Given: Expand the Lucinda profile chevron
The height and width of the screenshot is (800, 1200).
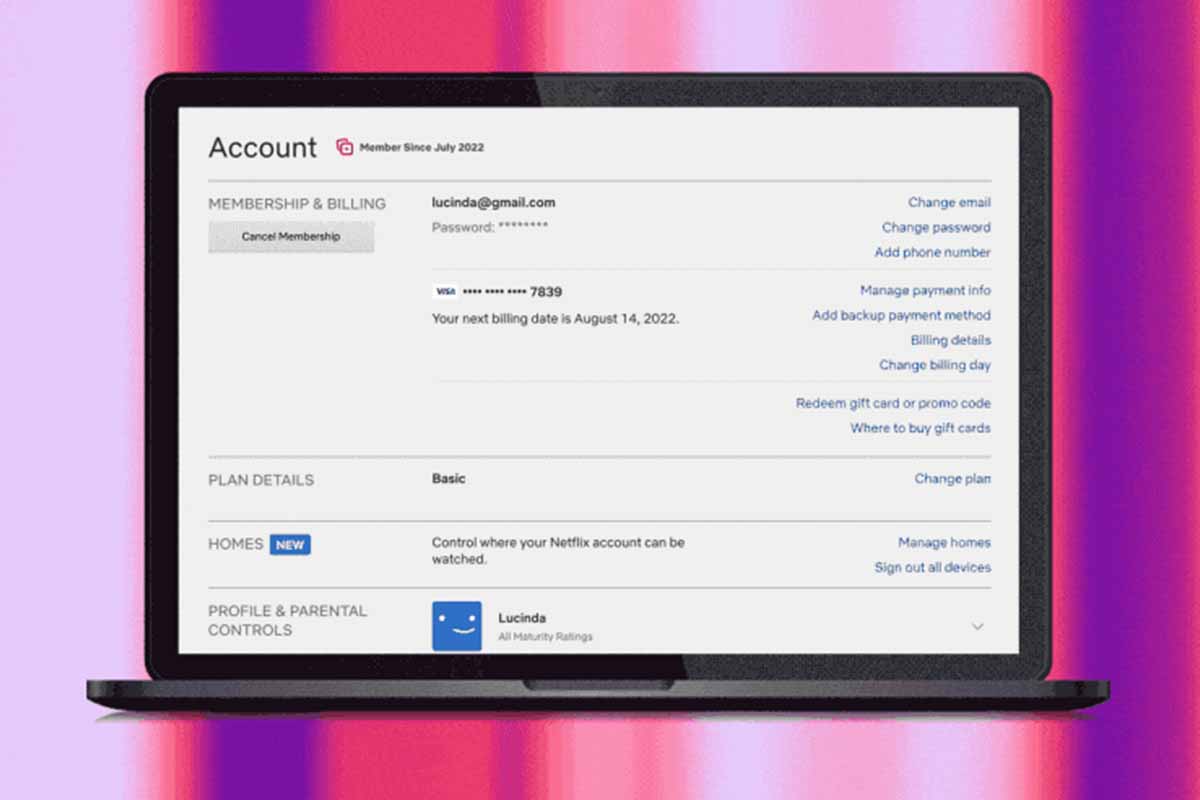Looking at the screenshot, I should pos(977,626).
